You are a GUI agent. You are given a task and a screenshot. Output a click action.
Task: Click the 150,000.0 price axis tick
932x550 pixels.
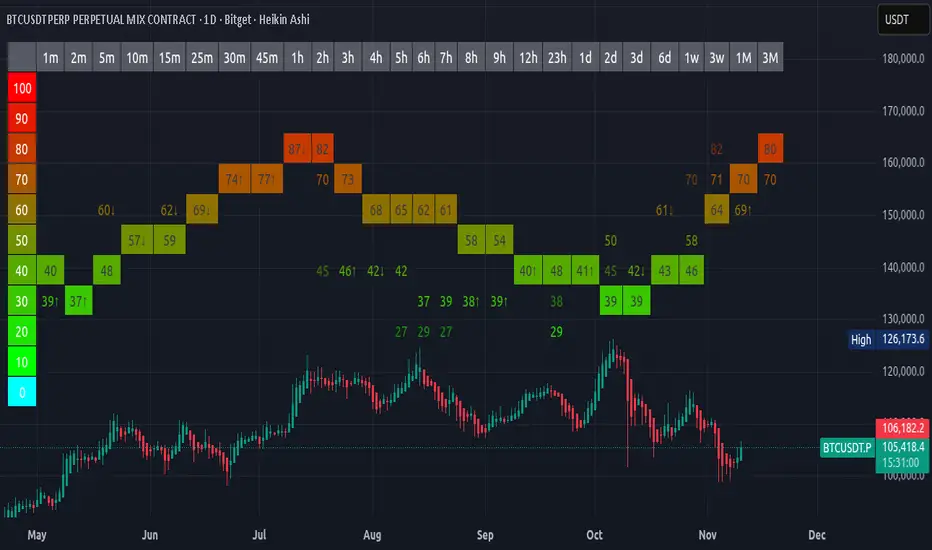click(x=903, y=215)
